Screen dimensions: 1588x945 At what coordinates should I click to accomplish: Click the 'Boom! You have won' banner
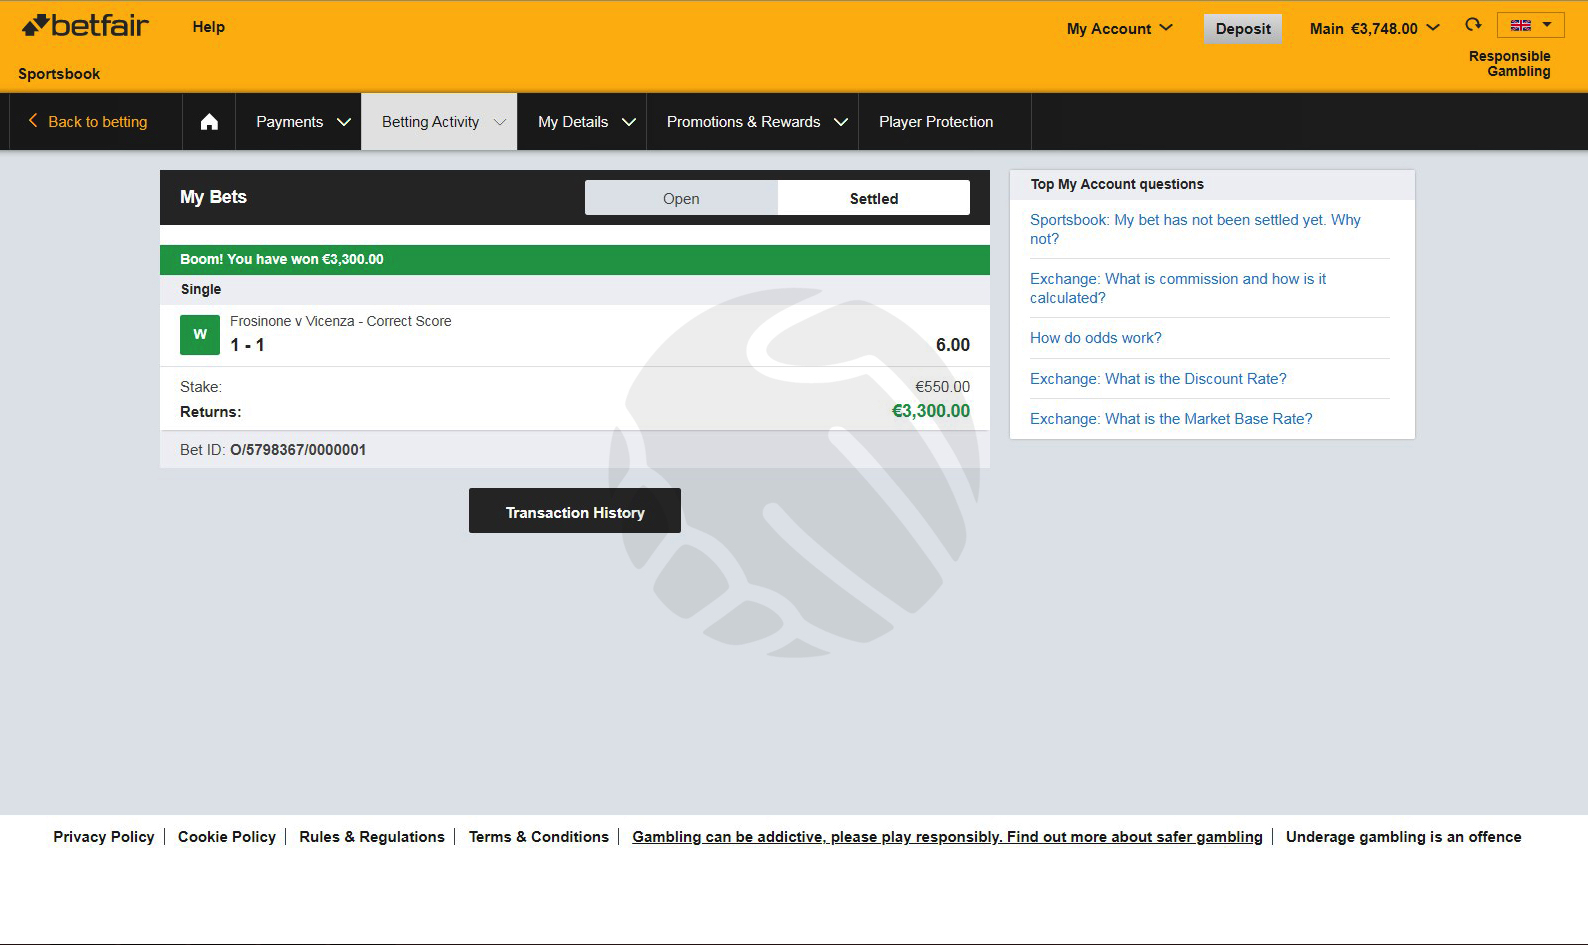(x=575, y=259)
